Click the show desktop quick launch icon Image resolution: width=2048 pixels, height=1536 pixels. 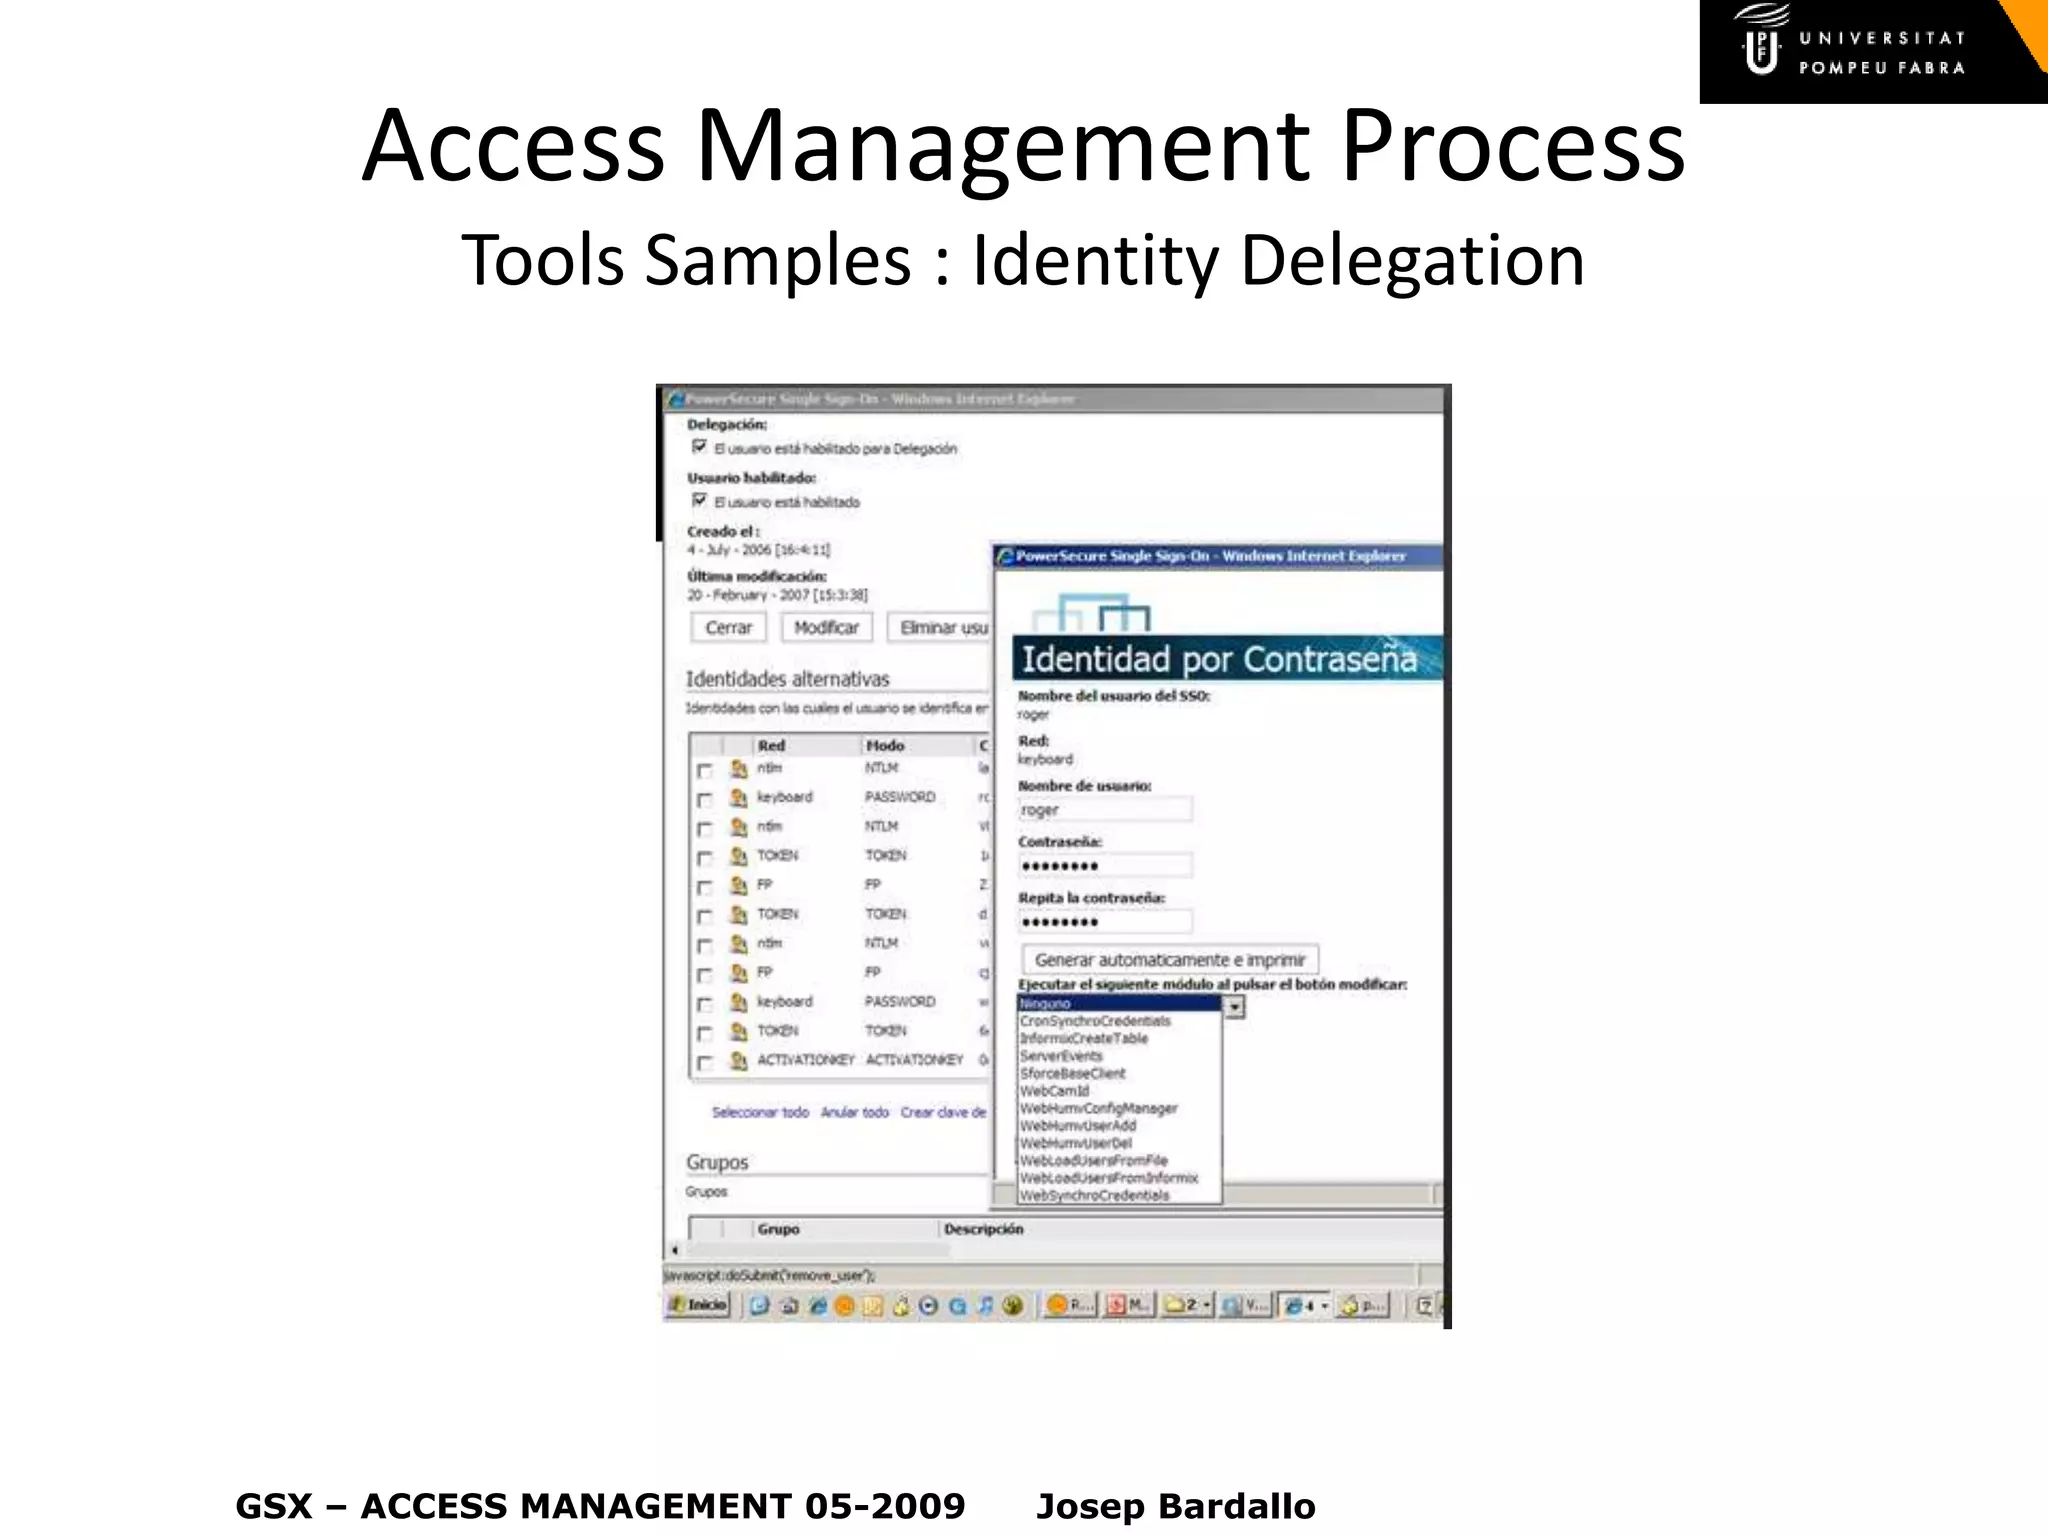(760, 1305)
